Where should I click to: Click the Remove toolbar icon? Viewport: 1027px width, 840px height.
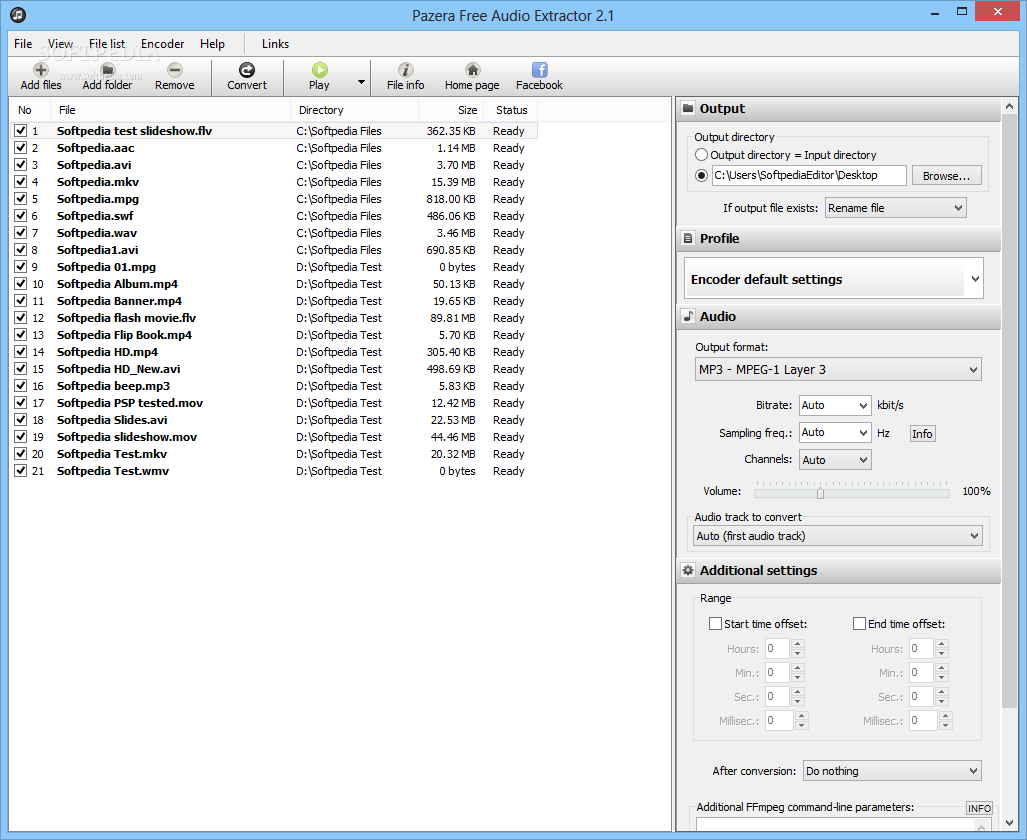click(174, 69)
